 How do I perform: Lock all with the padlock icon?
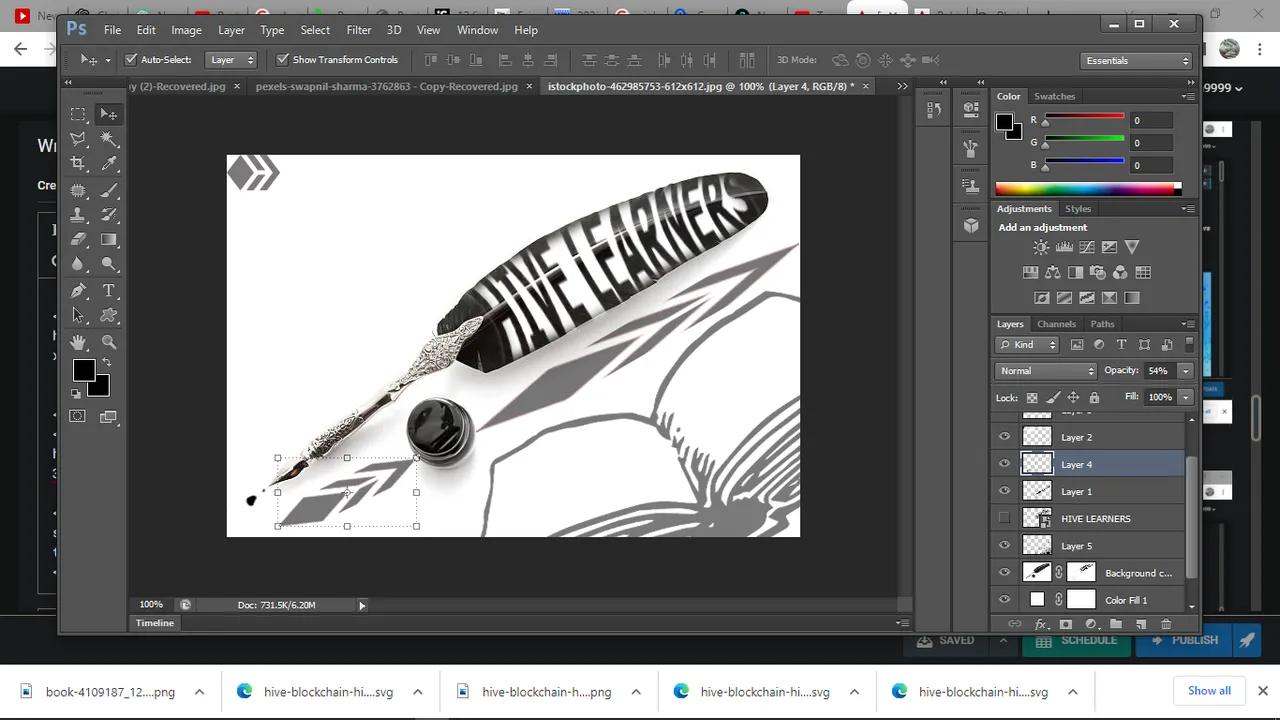click(x=1094, y=397)
